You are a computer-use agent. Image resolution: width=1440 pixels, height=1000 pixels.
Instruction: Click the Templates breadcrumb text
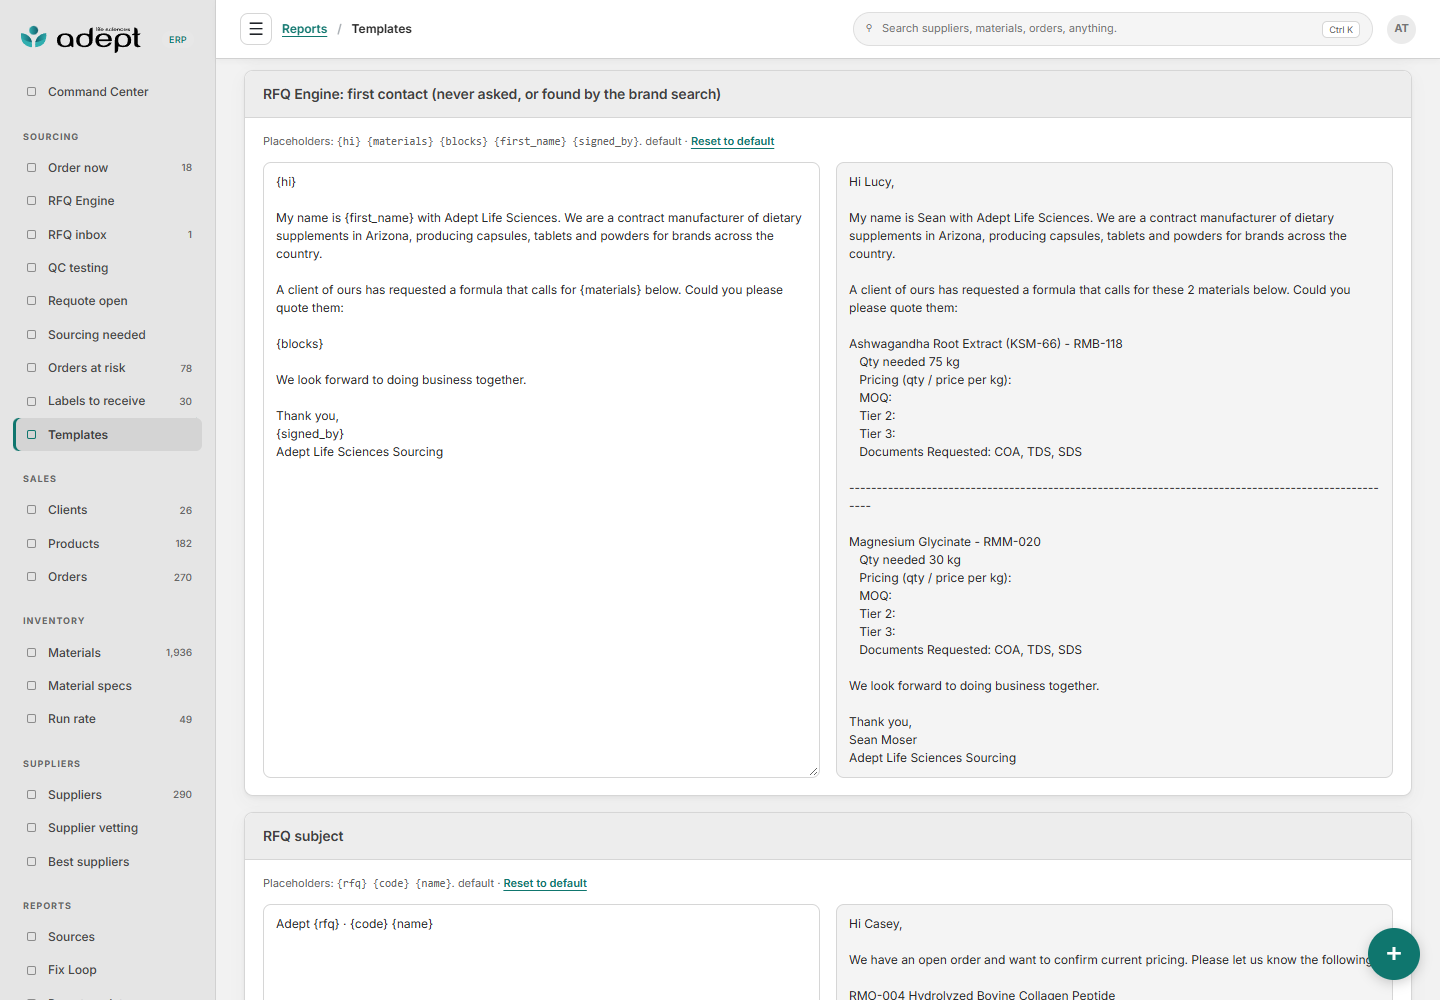click(x=382, y=29)
